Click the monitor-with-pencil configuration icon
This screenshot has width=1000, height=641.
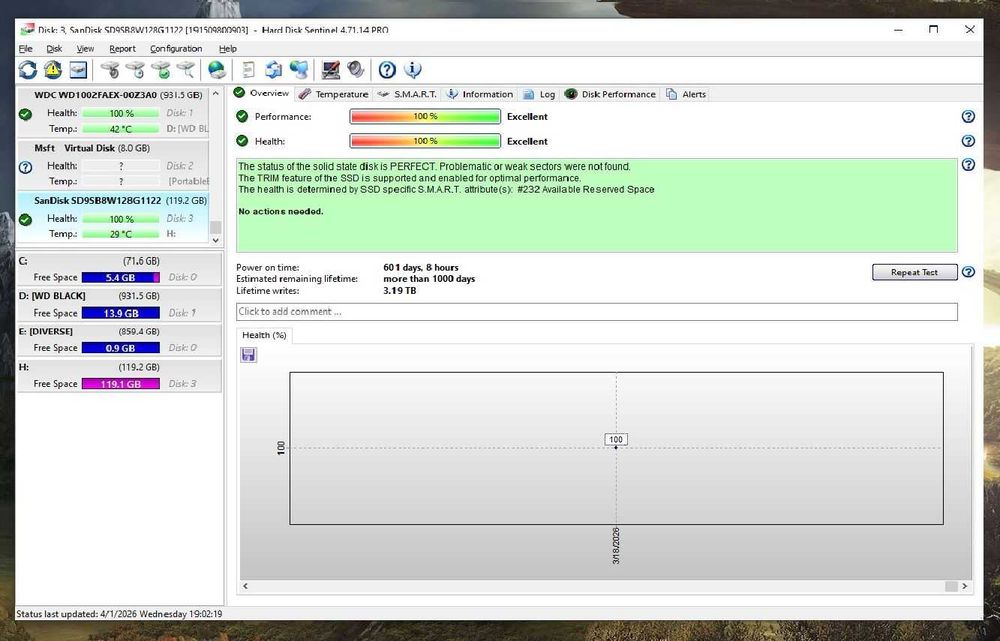330,70
